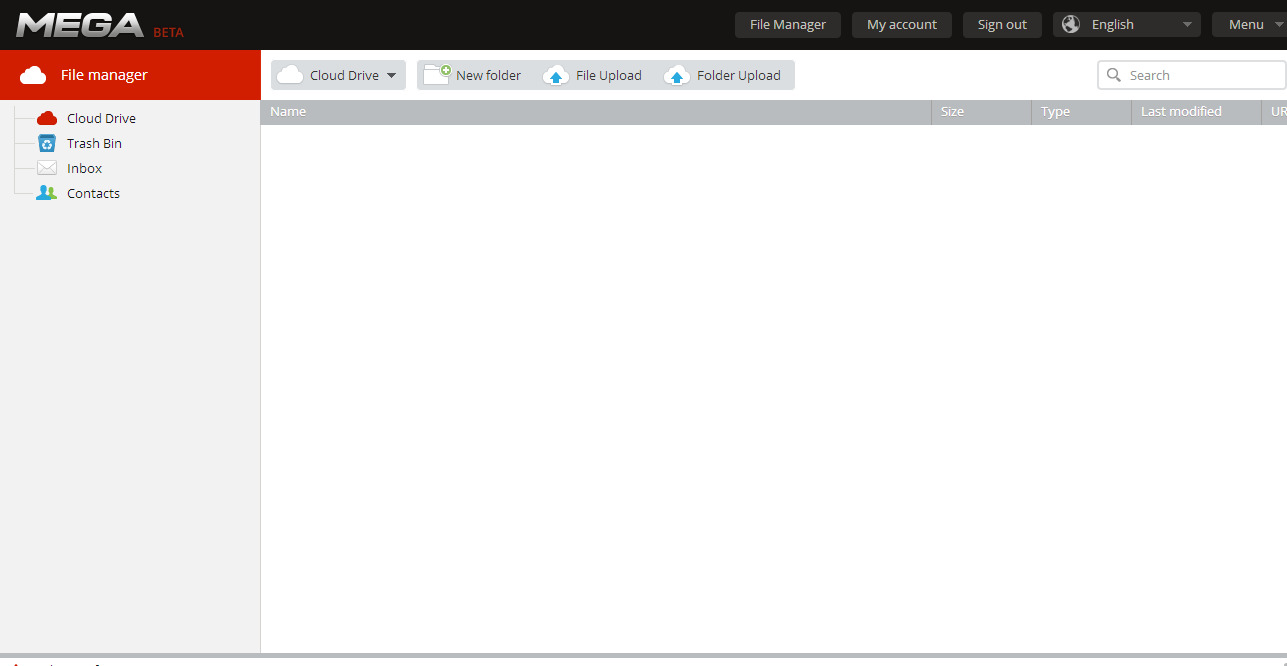
Task: Switch to the File Manager tab
Action: tap(787, 24)
